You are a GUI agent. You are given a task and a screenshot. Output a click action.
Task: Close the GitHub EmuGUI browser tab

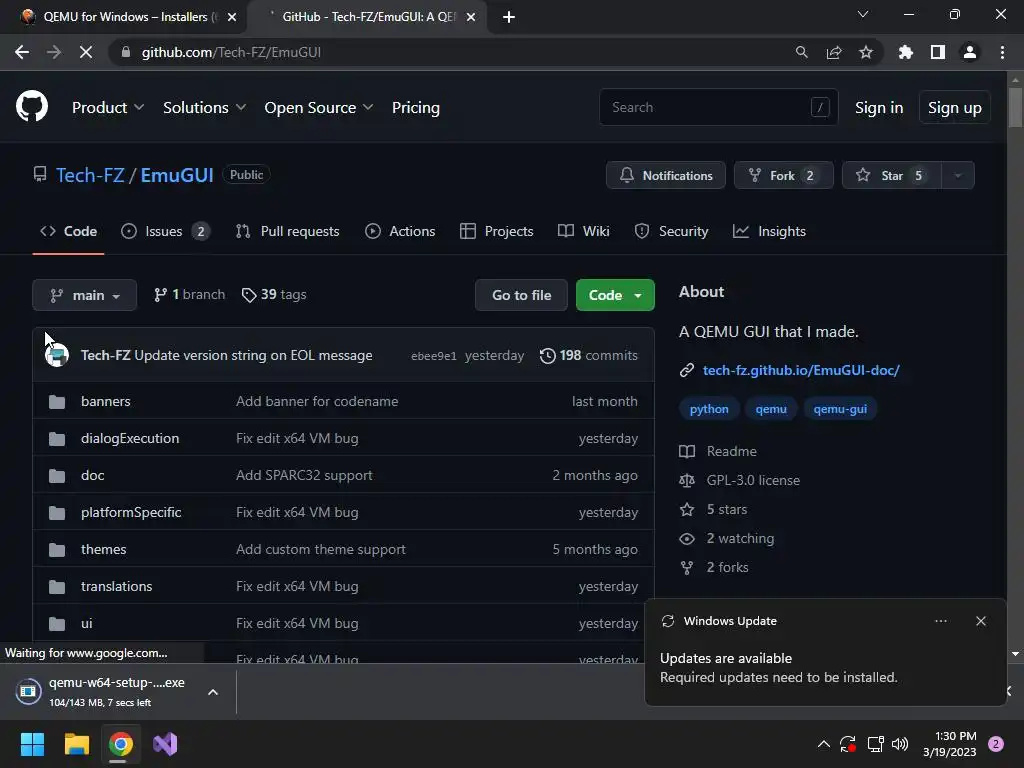pyautogui.click(x=471, y=17)
